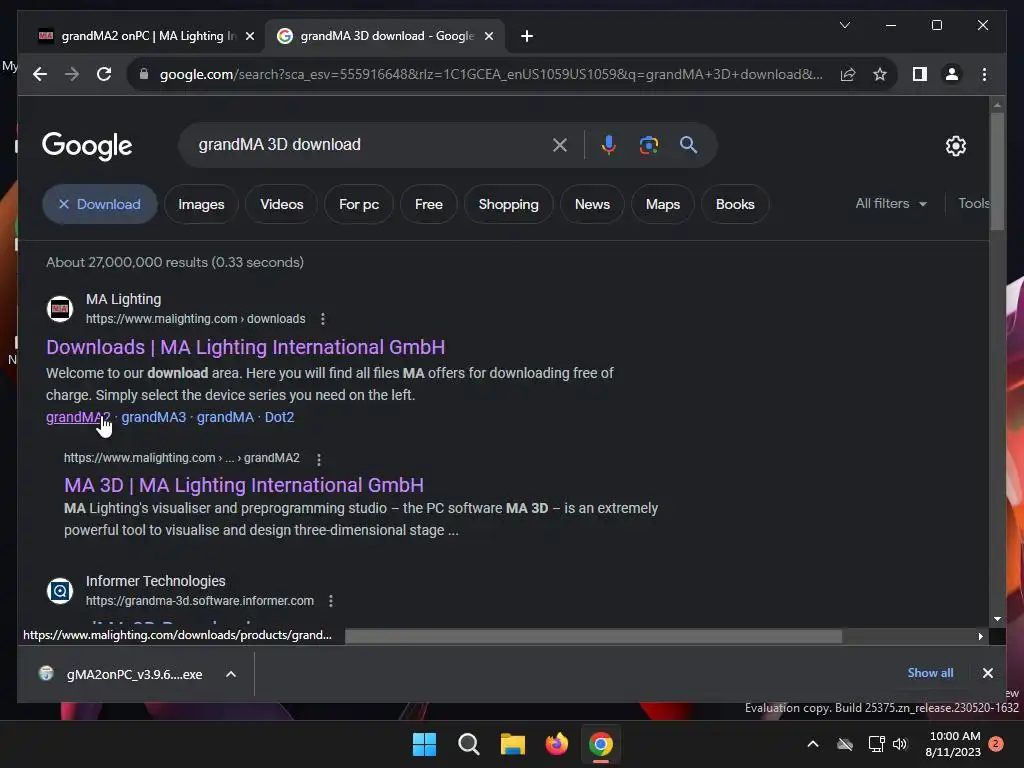Show hidden system tray icons

812,744
